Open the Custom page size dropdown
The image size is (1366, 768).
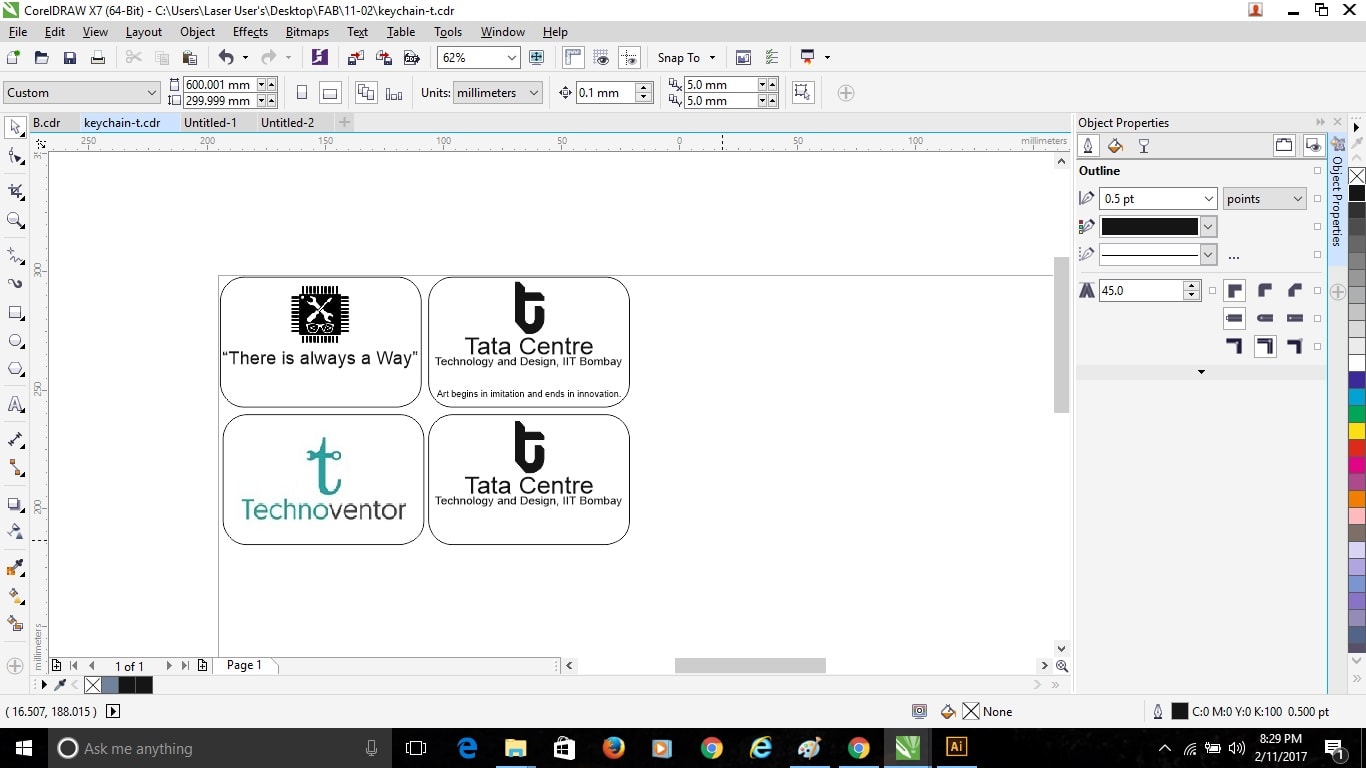(152, 93)
